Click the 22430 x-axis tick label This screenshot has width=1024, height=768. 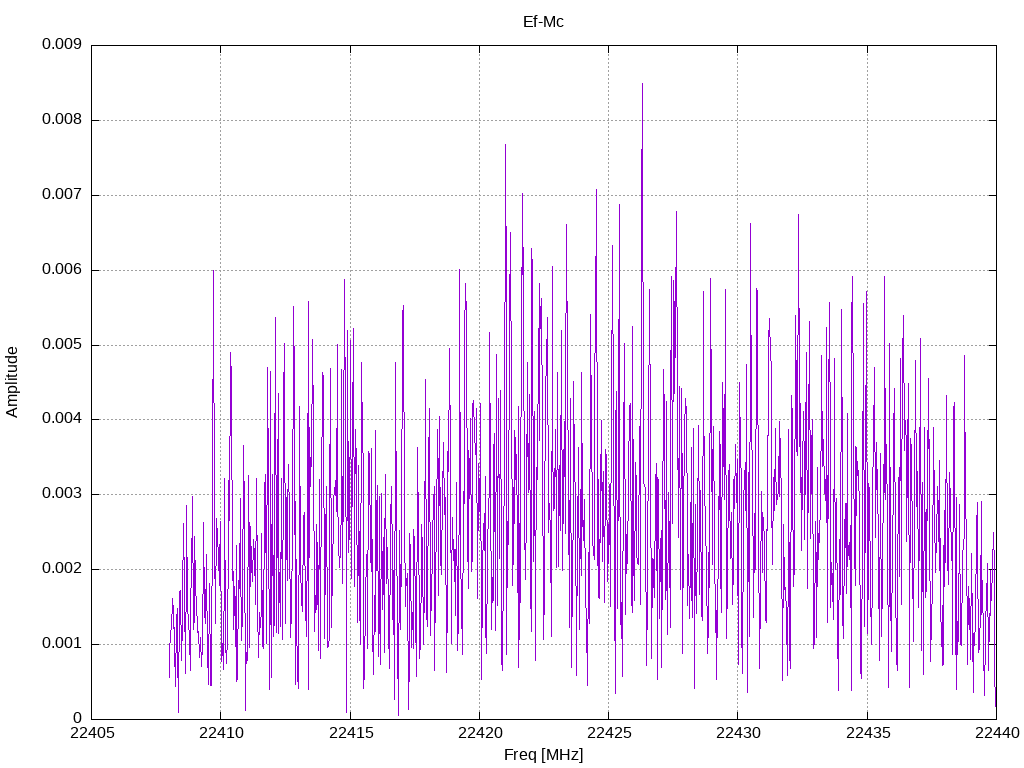pos(739,733)
